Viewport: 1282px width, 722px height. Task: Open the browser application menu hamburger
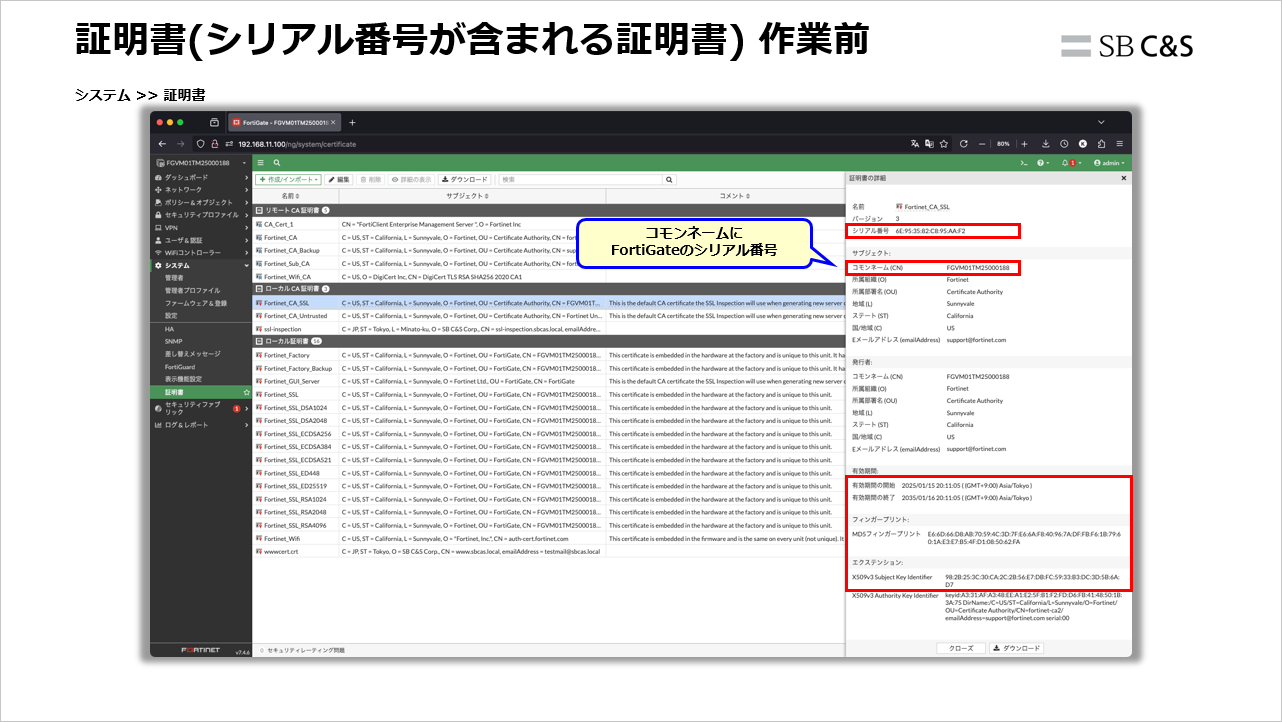coord(1120,143)
